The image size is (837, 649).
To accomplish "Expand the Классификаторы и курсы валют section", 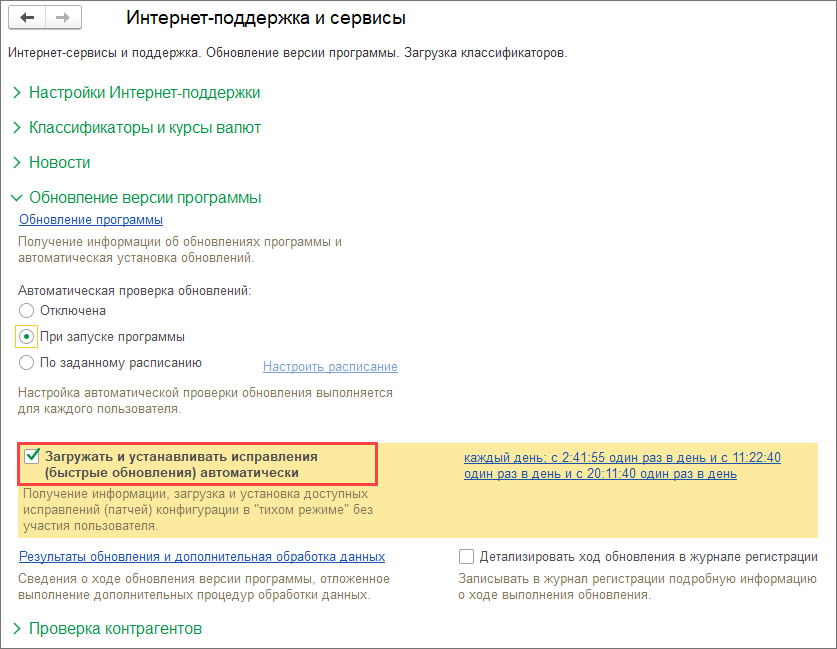I will pyautogui.click(x=110, y=127).
